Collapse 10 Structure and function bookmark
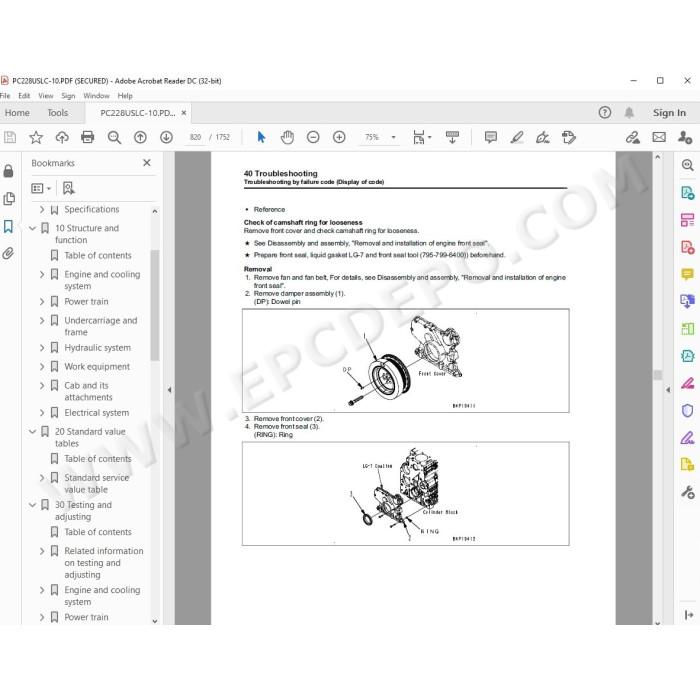The height and width of the screenshot is (700, 700). [33, 228]
